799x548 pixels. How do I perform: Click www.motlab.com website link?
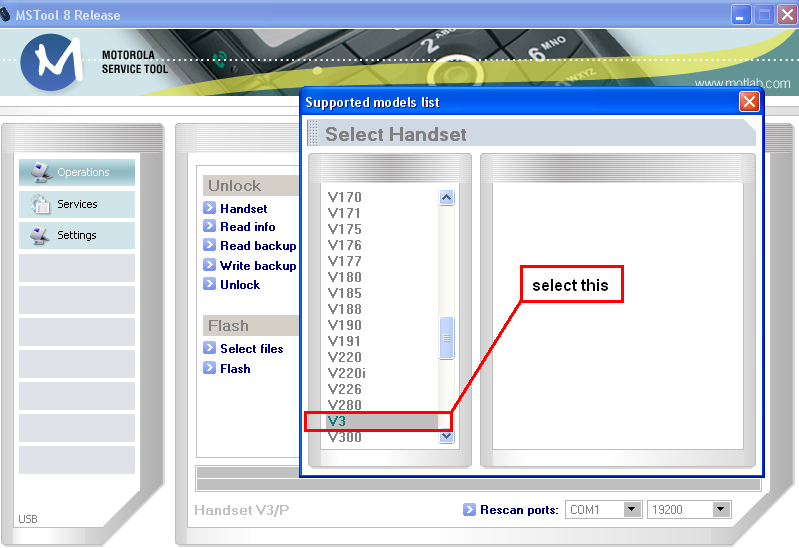(742, 83)
